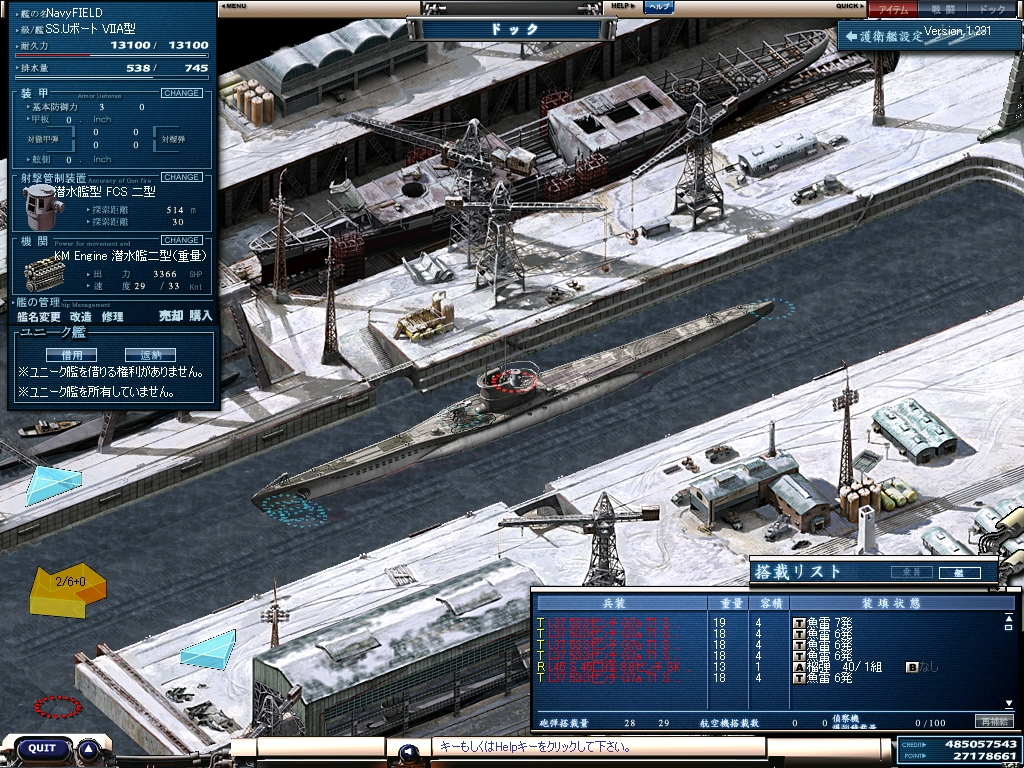Screen dimensions: 1024x768
Task: Click the QUICK label in top bar
Action: click(850, 6)
